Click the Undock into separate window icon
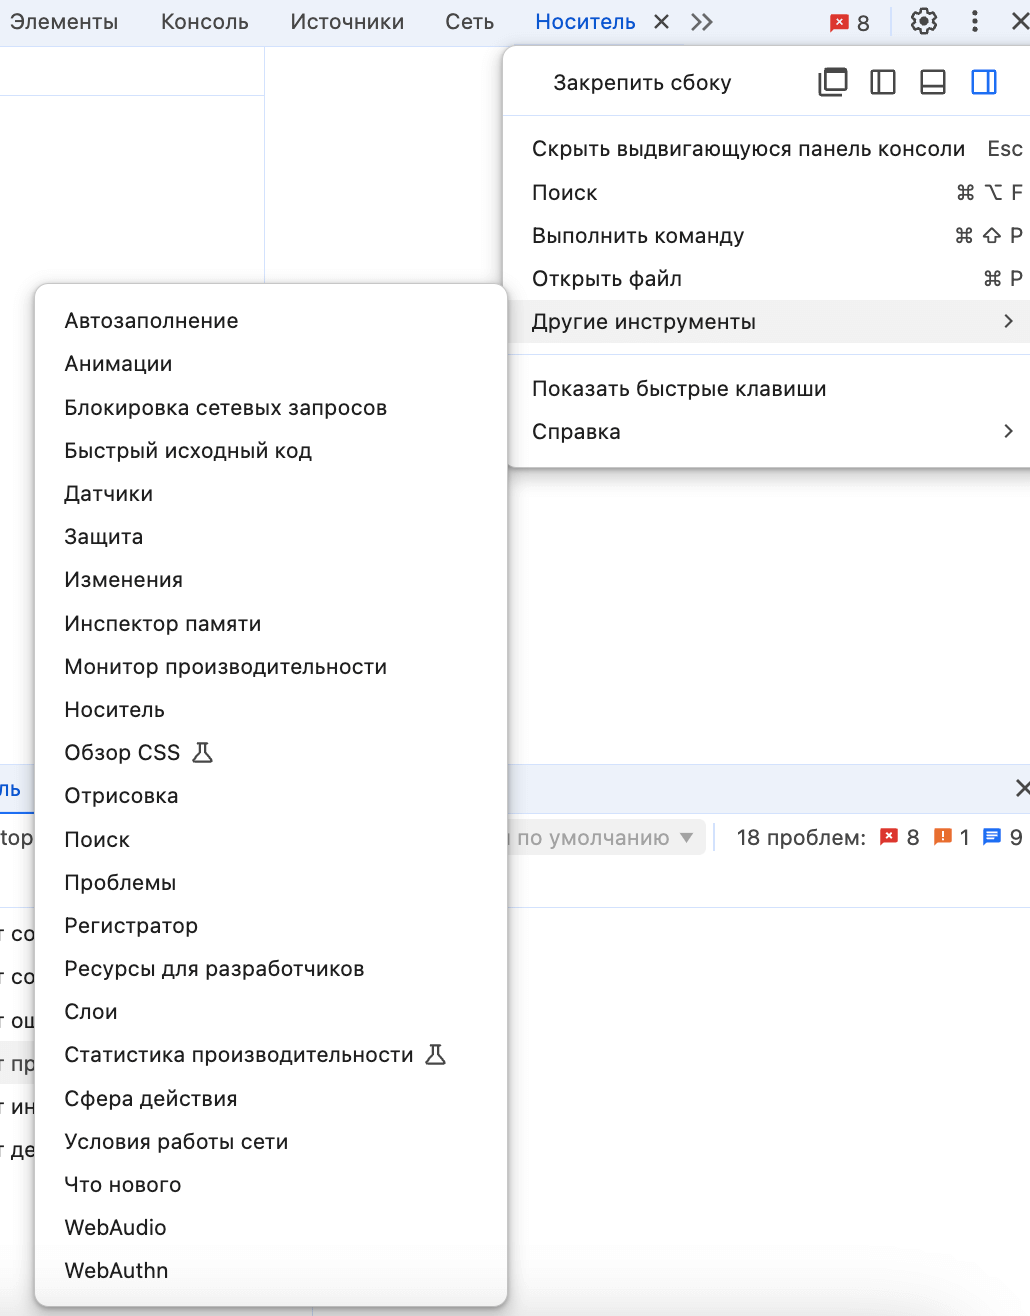This screenshot has width=1030, height=1316. coord(832,82)
